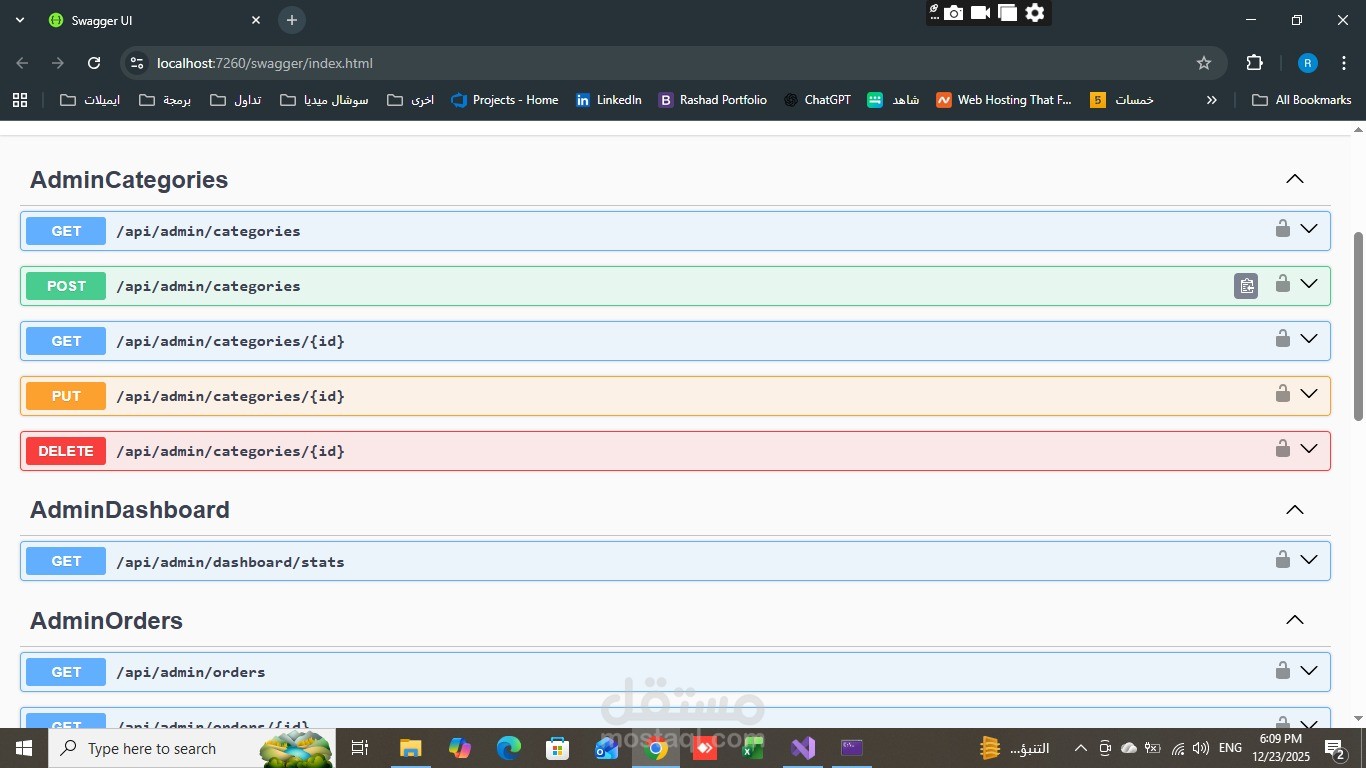
Task: Collapse the AdminOrders section
Action: pos(1295,620)
